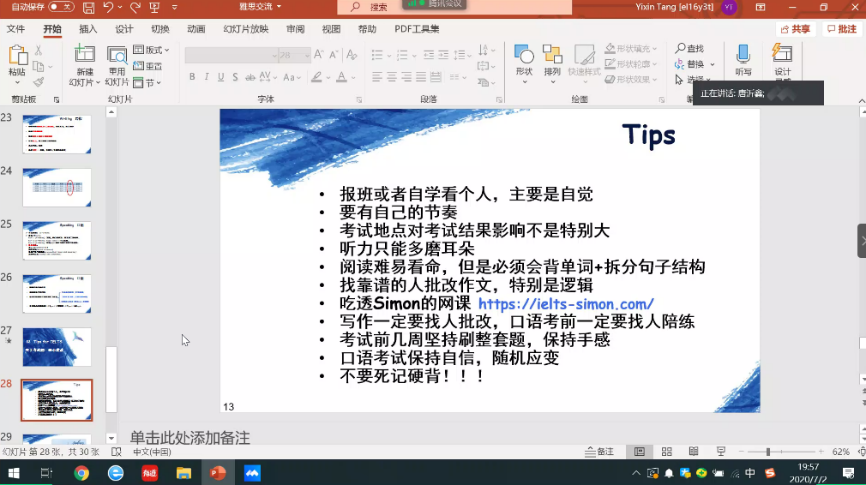Viewport: 866px width, 485px height.
Task: Open the Shape Fill (形状填充) dropdown
Action: point(631,48)
